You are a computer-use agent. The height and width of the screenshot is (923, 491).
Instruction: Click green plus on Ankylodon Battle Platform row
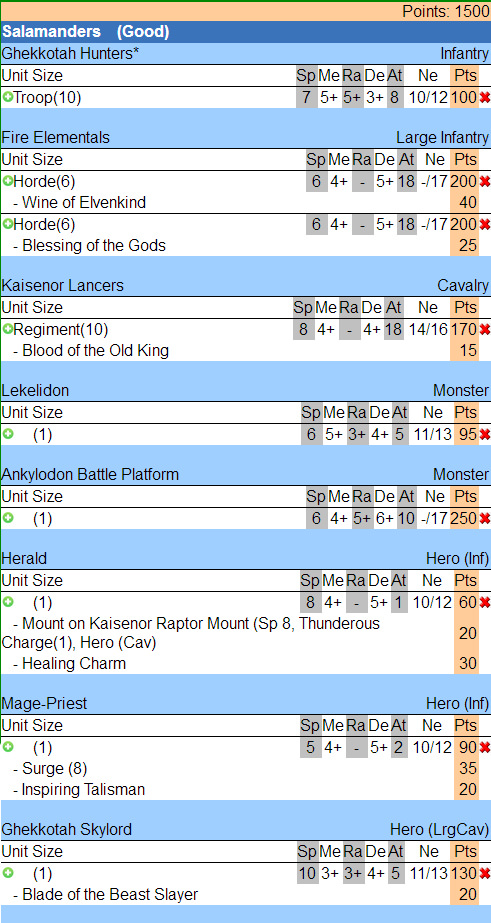click(7, 518)
